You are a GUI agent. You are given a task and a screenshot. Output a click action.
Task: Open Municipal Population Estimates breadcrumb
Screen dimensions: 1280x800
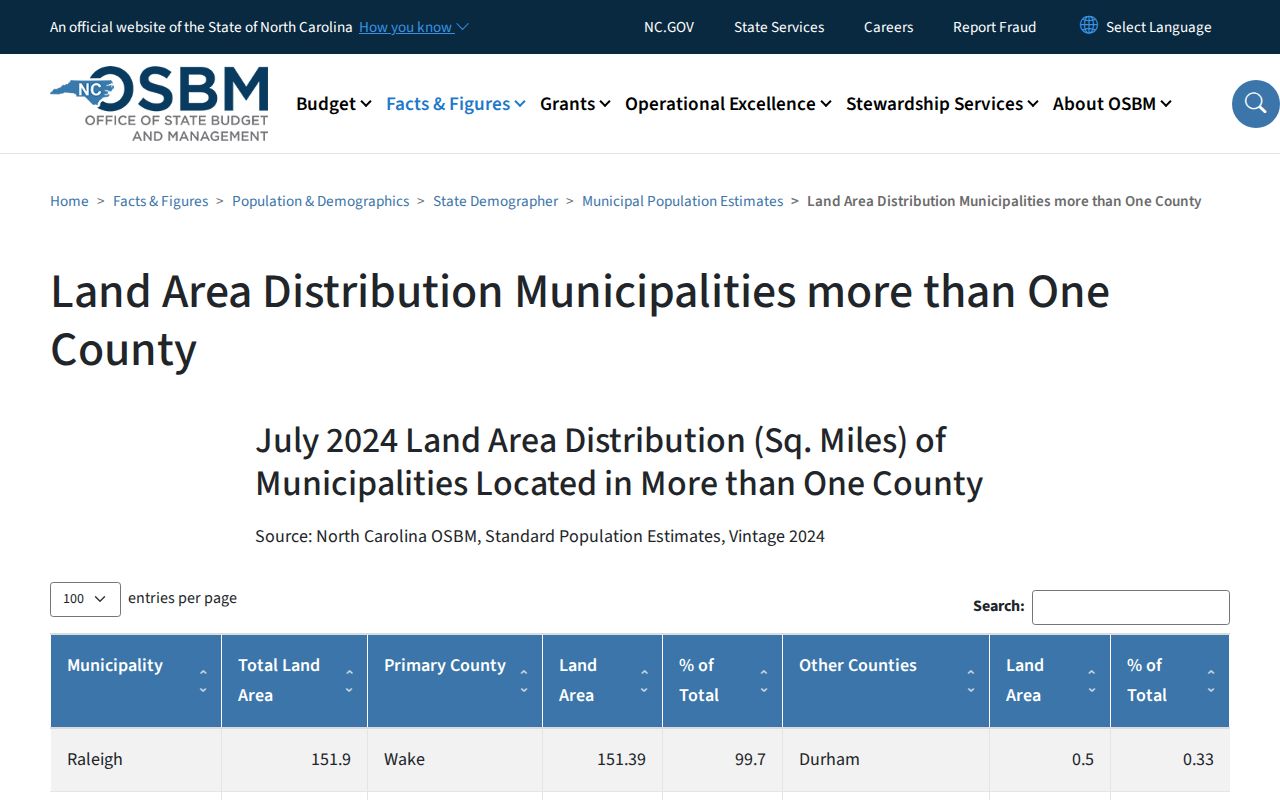tap(683, 201)
